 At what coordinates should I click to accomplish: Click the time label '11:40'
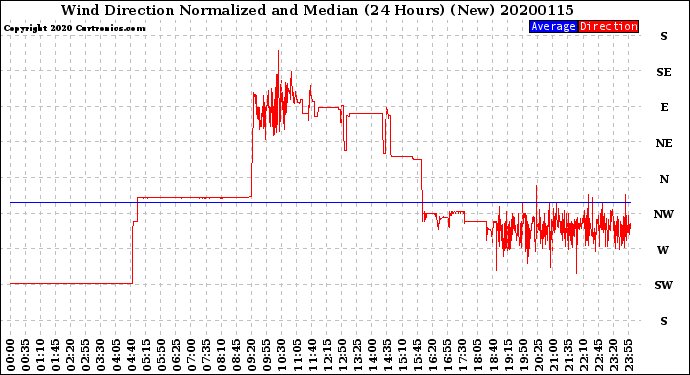coord(312,355)
